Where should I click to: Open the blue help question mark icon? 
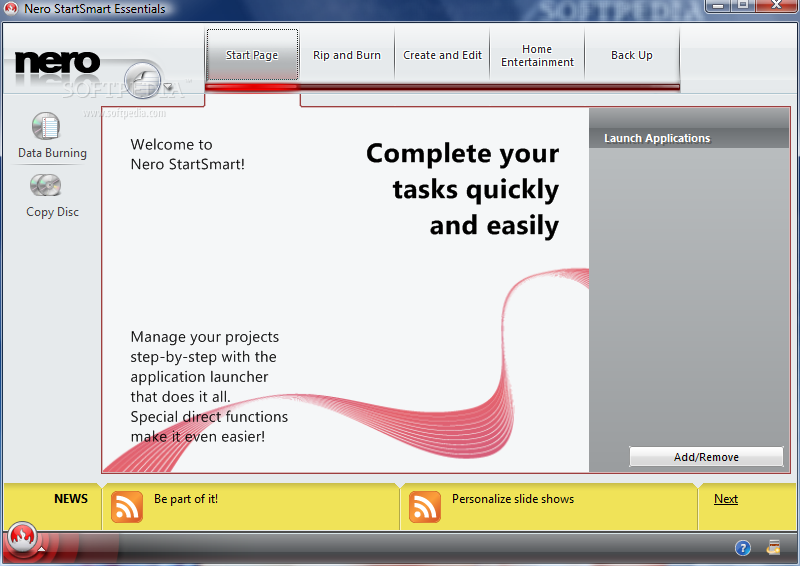742,548
